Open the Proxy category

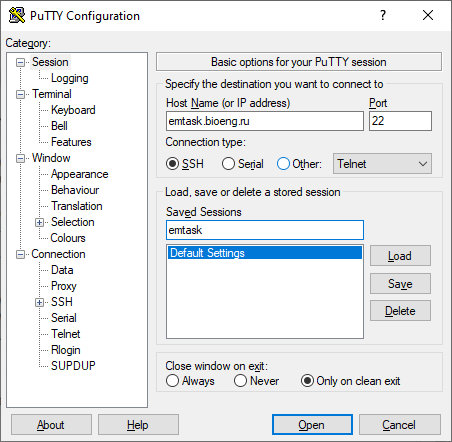(64, 286)
